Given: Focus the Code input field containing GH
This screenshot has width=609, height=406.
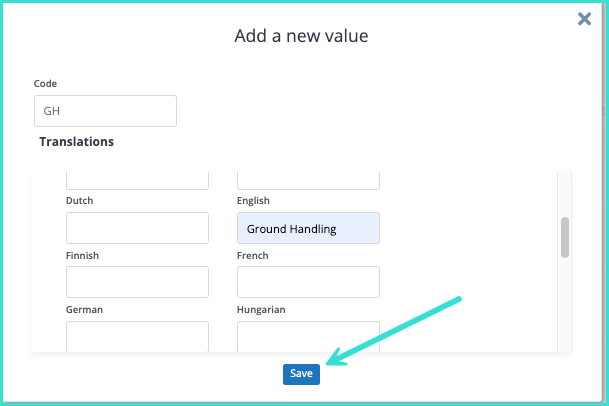Looking at the screenshot, I should point(105,111).
